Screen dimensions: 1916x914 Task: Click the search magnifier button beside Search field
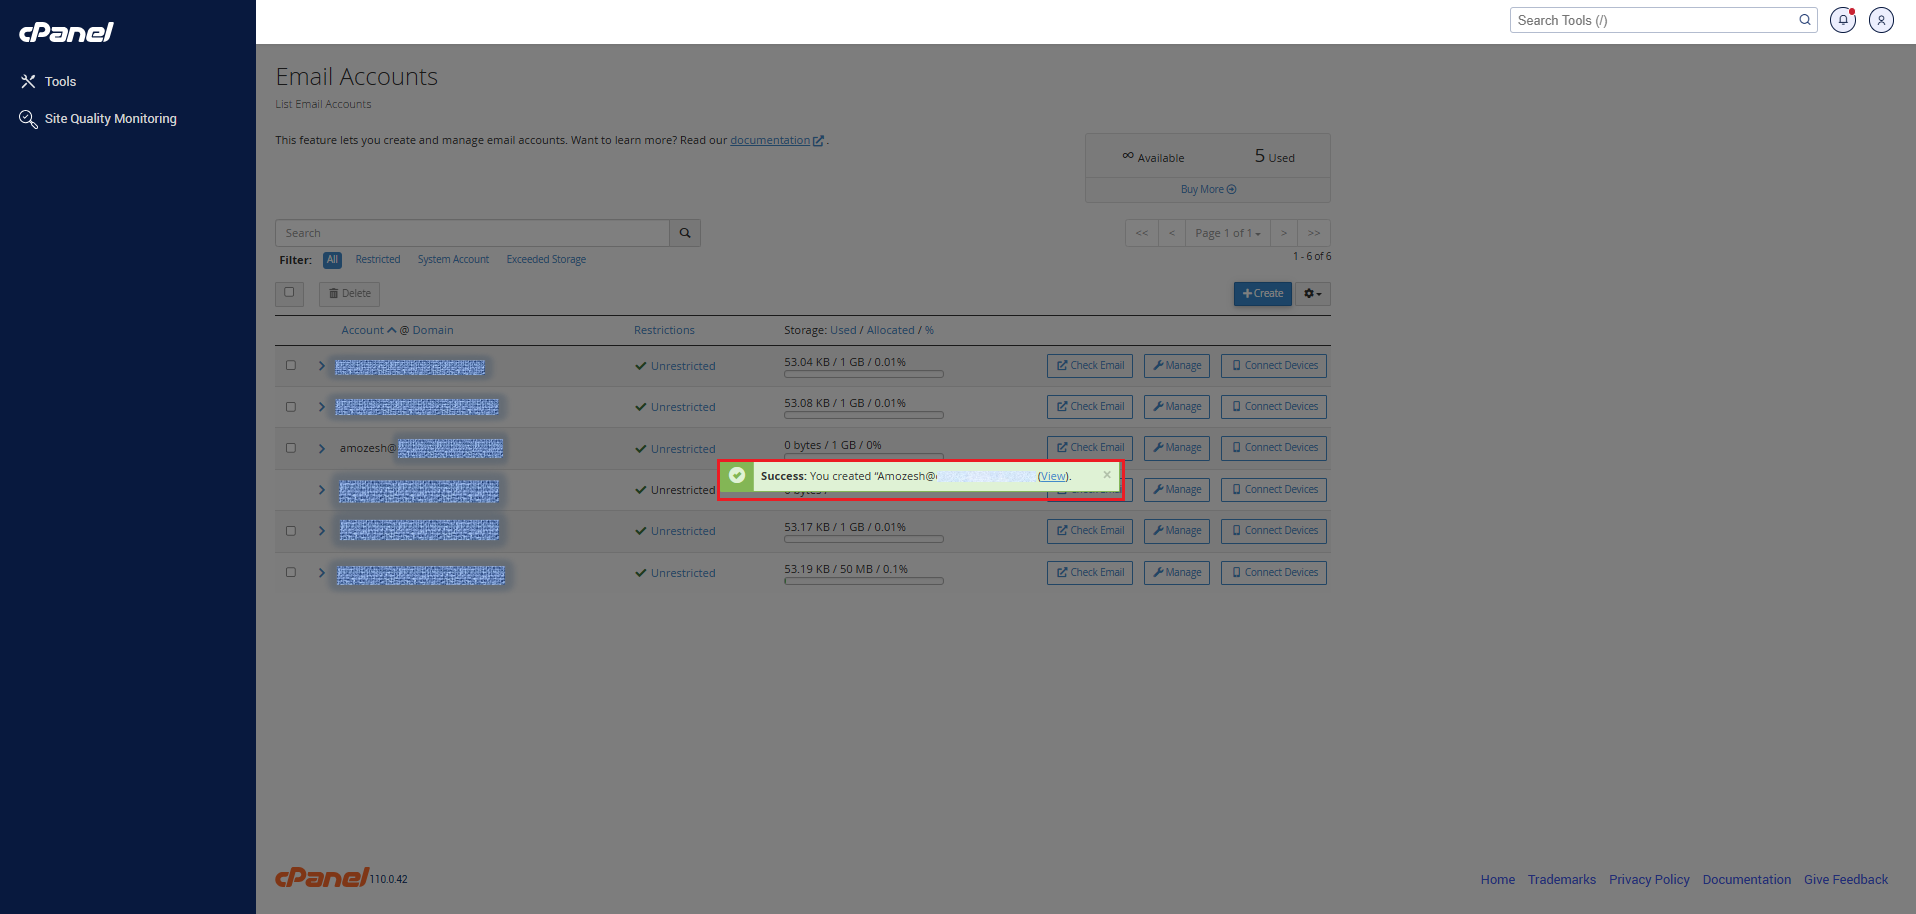(x=685, y=233)
